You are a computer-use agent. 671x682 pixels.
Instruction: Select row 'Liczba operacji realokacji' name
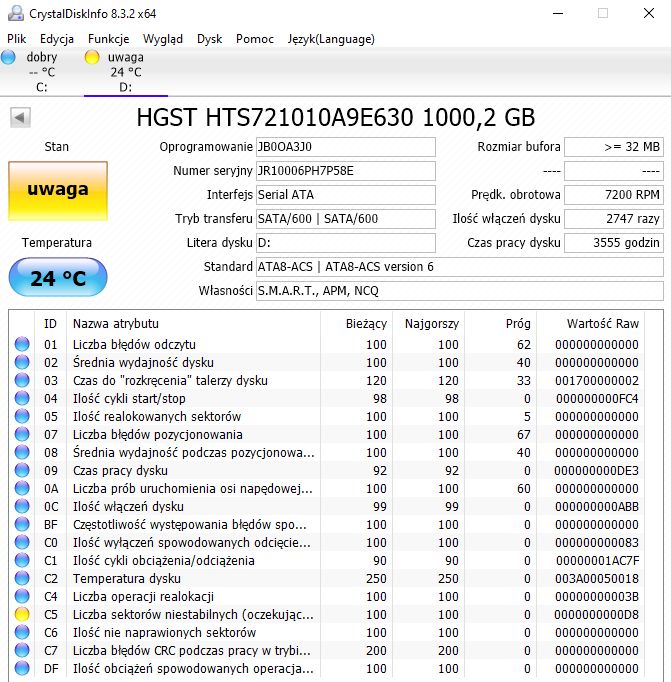143,596
